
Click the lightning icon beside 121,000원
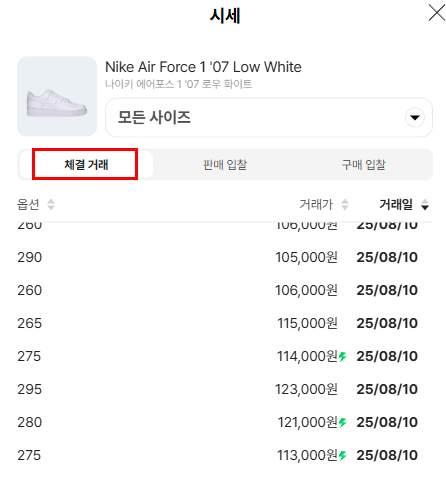click(x=342, y=422)
